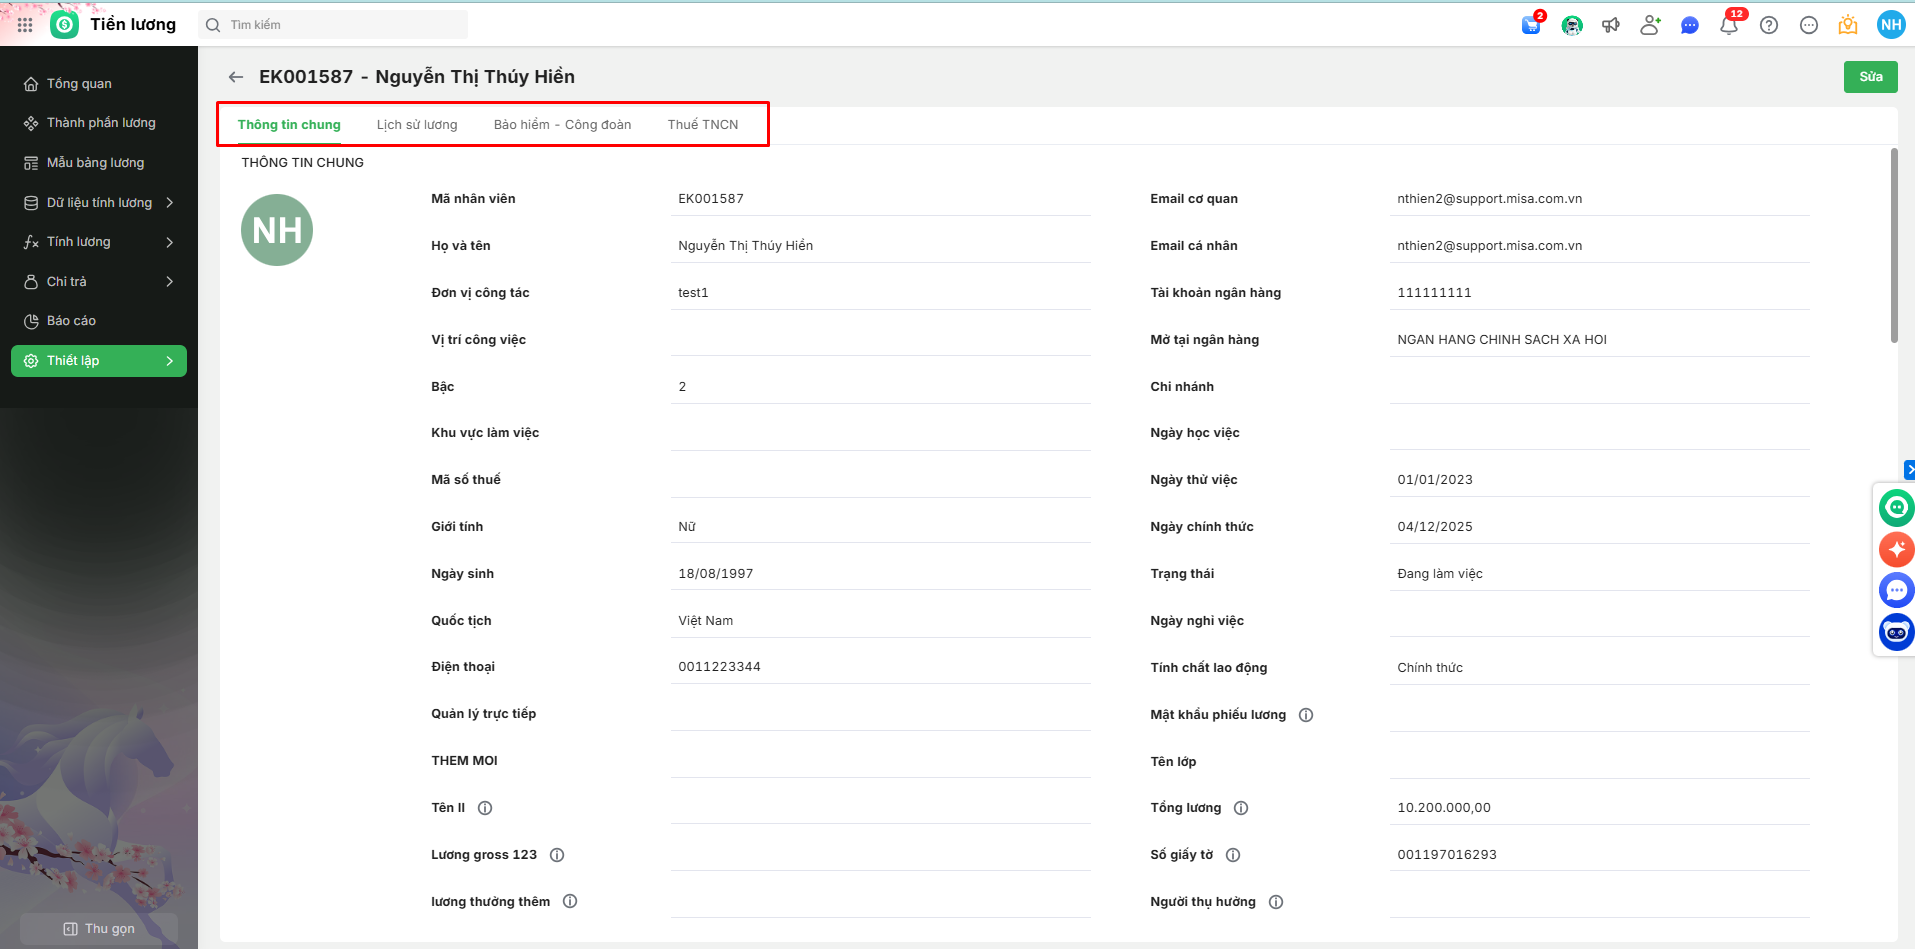Collapse sidebar with Thu gọn button
This screenshot has width=1915, height=949.
(99, 929)
